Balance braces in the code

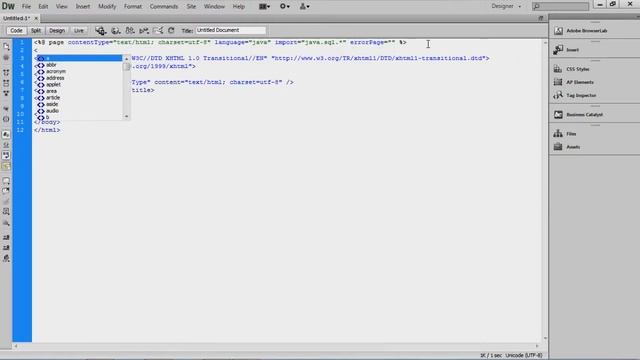[6, 119]
